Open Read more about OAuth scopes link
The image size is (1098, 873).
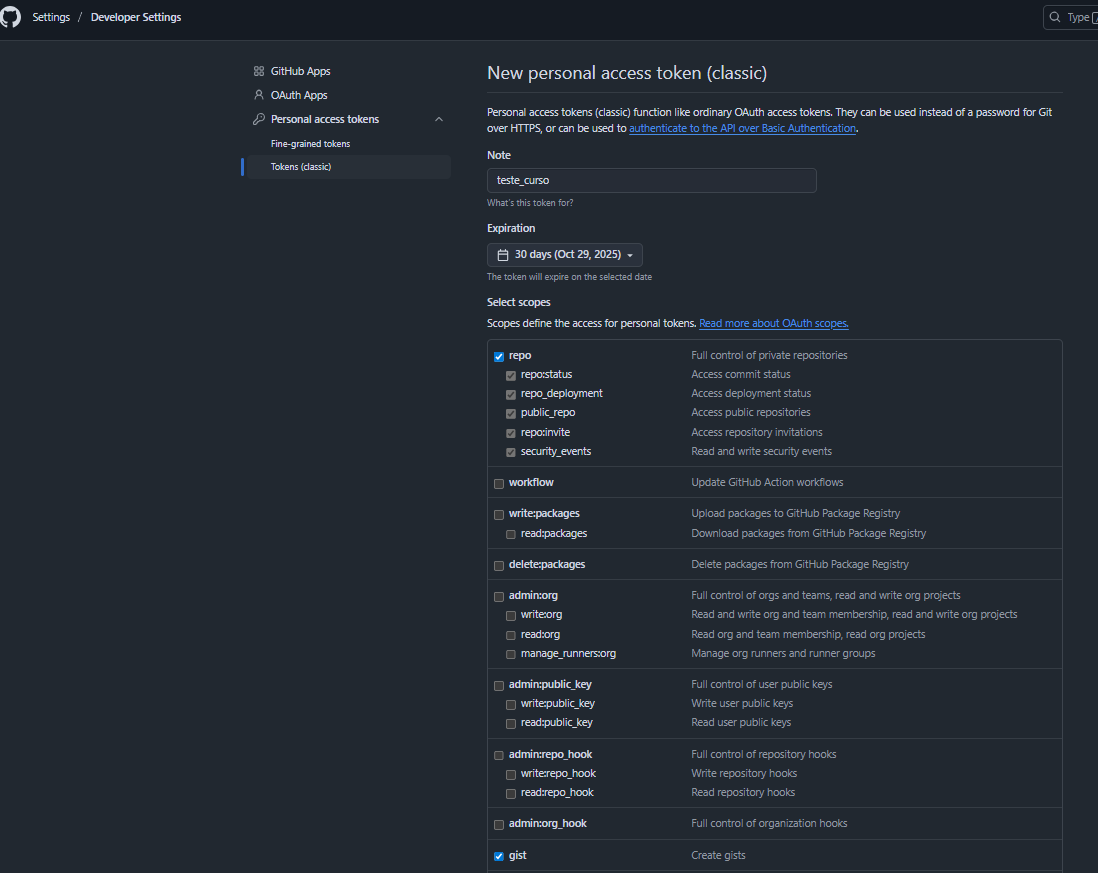click(773, 324)
